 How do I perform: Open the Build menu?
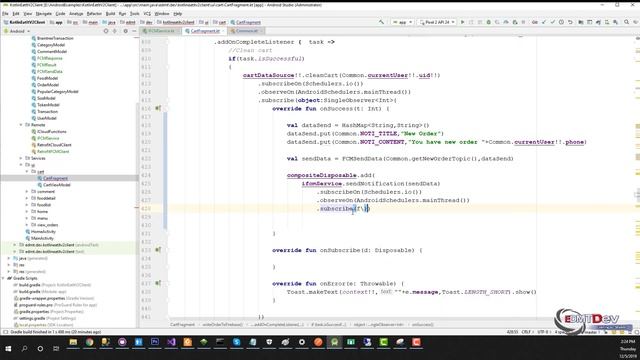[111, 13]
